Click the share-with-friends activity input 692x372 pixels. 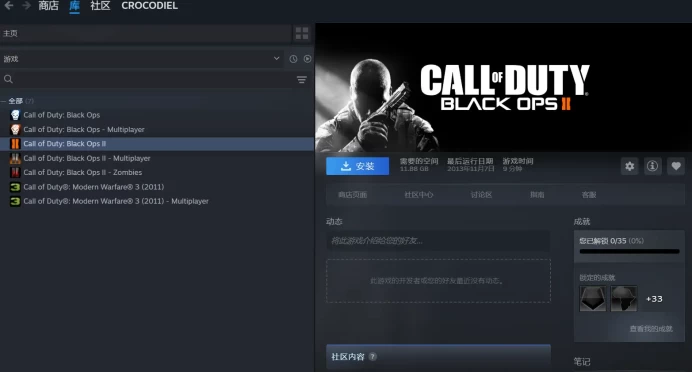438,240
